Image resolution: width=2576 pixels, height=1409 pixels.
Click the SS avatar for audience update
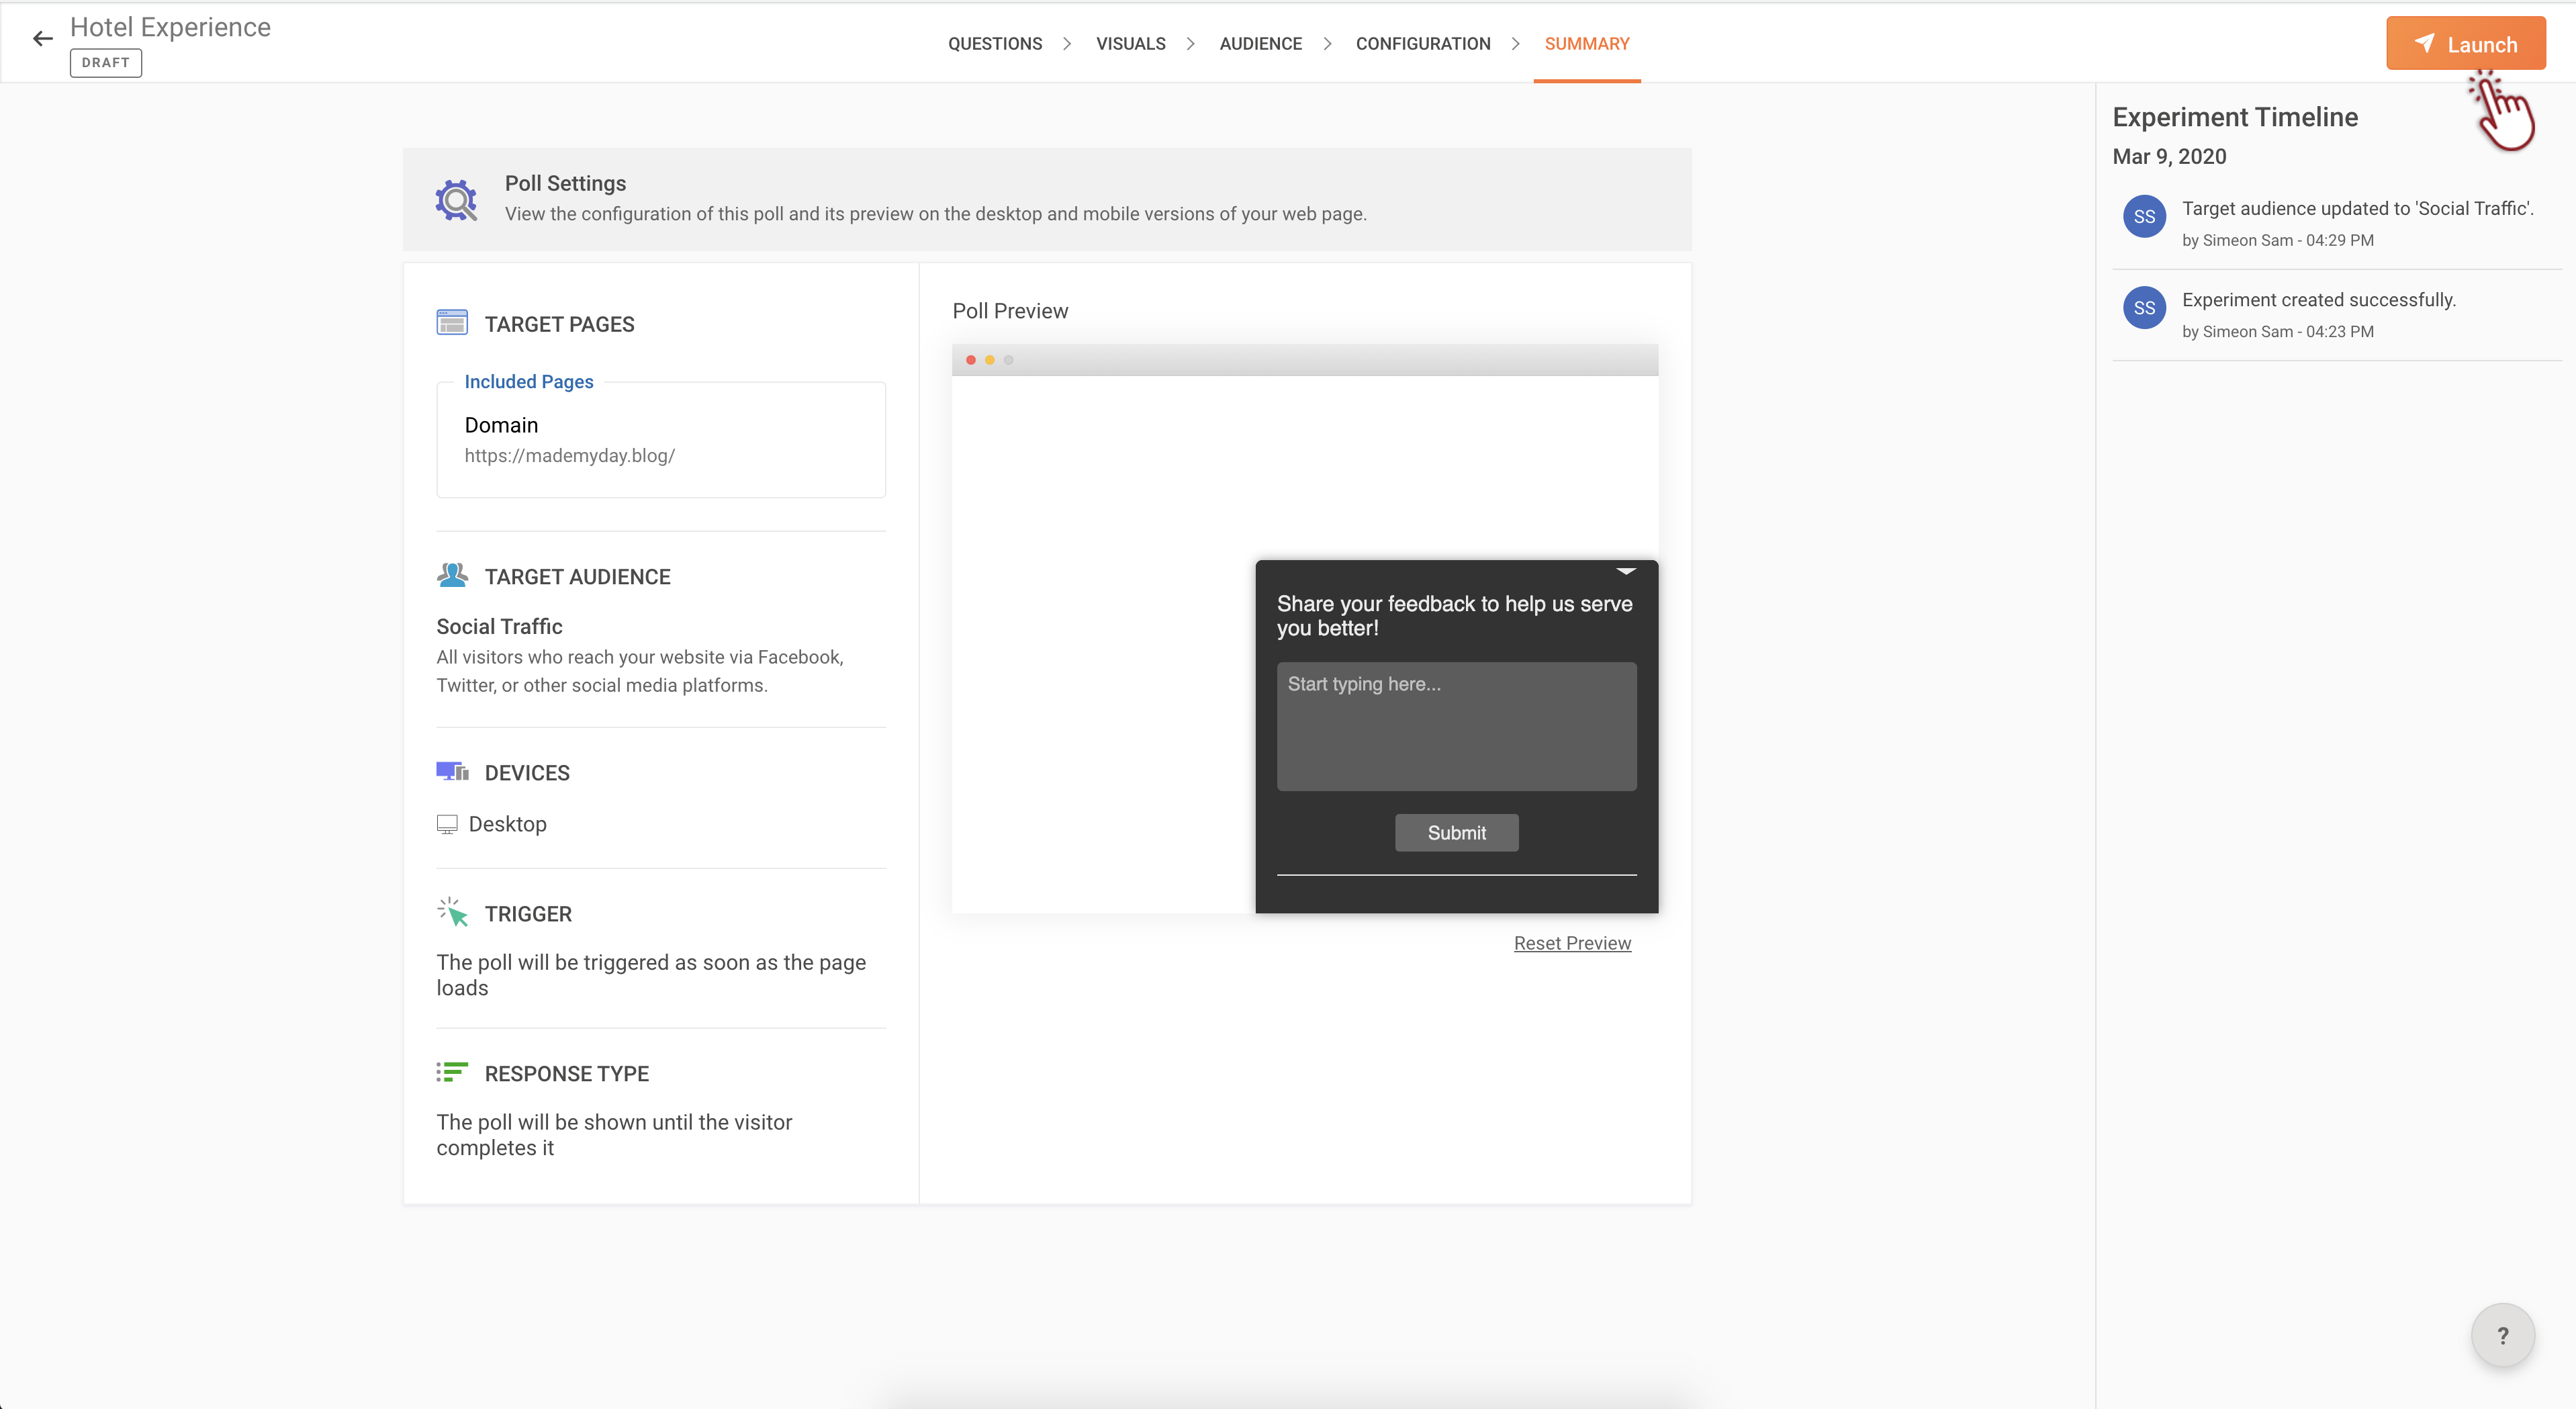2144,217
